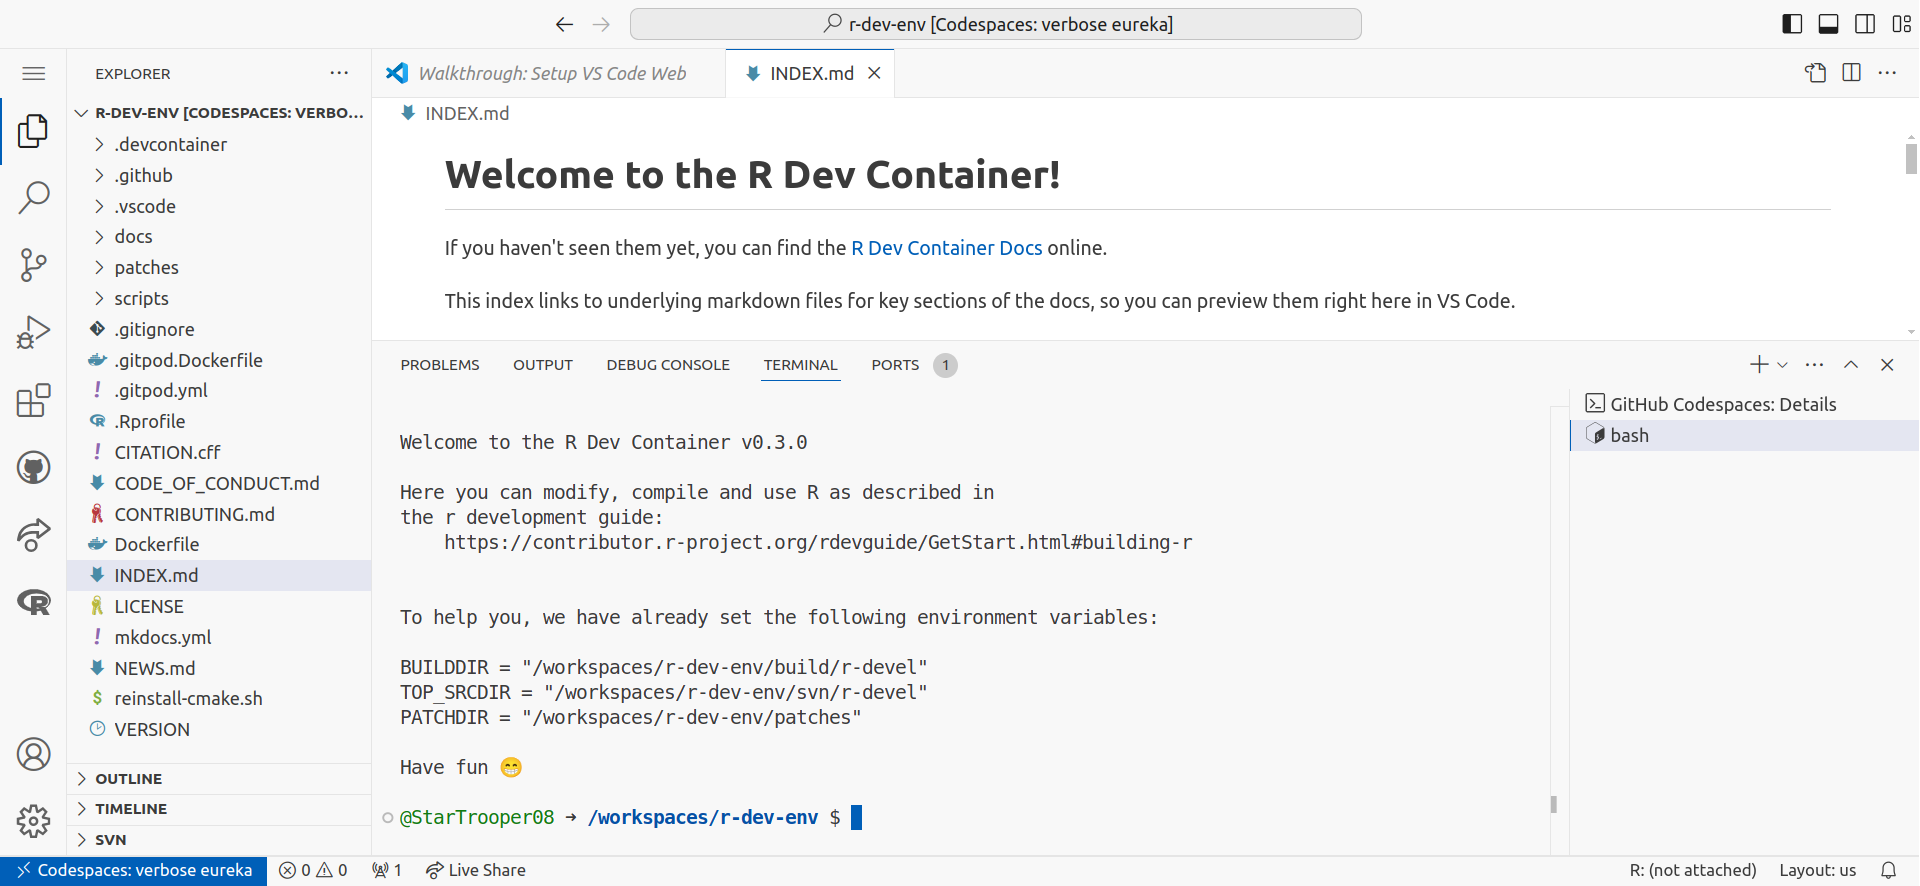Toggle the bottom panel visibility
1920x886 pixels.
pyautogui.click(x=1828, y=24)
